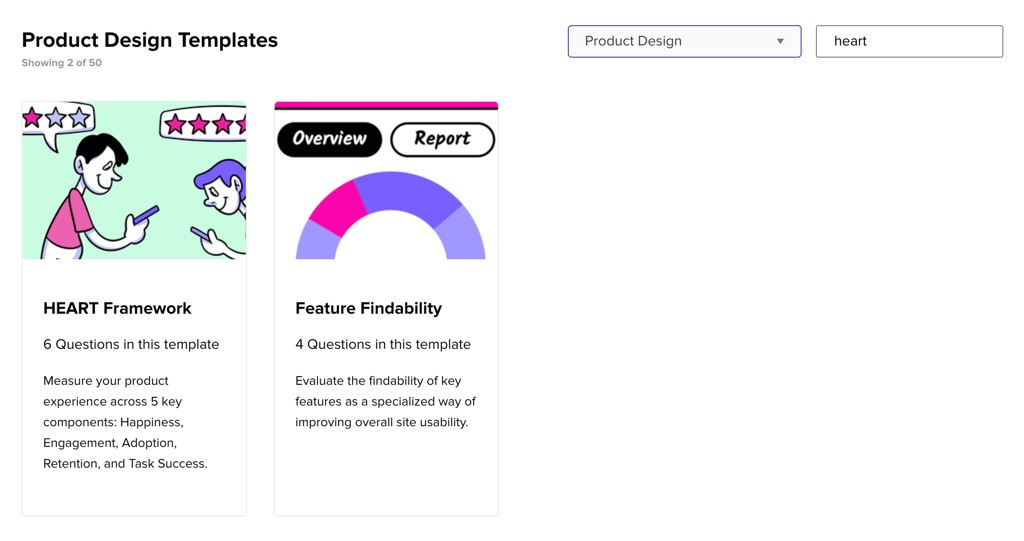Open the Product Design category dropdown
Image resolution: width=1024 pixels, height=541 pixels.
click(x=683, y=41)
